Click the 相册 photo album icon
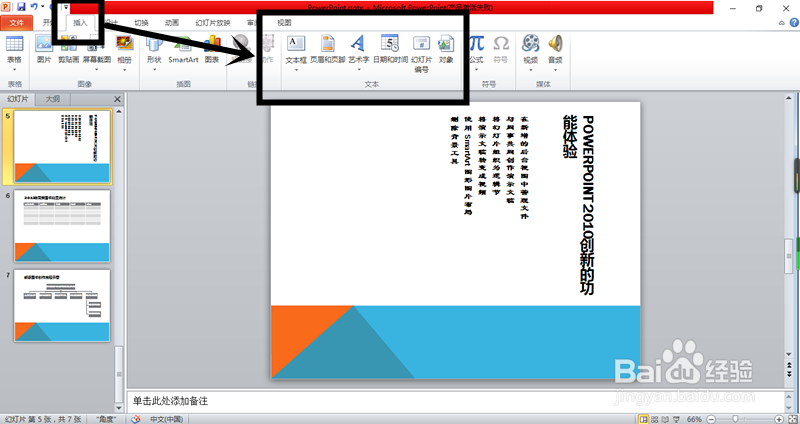 coord(124,44)
